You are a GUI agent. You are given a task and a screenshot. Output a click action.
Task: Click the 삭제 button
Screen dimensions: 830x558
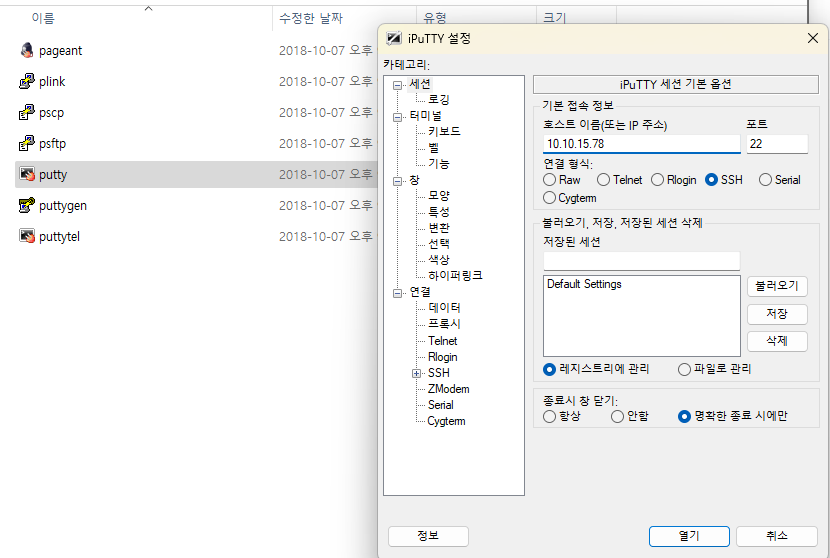click(777, 341)
